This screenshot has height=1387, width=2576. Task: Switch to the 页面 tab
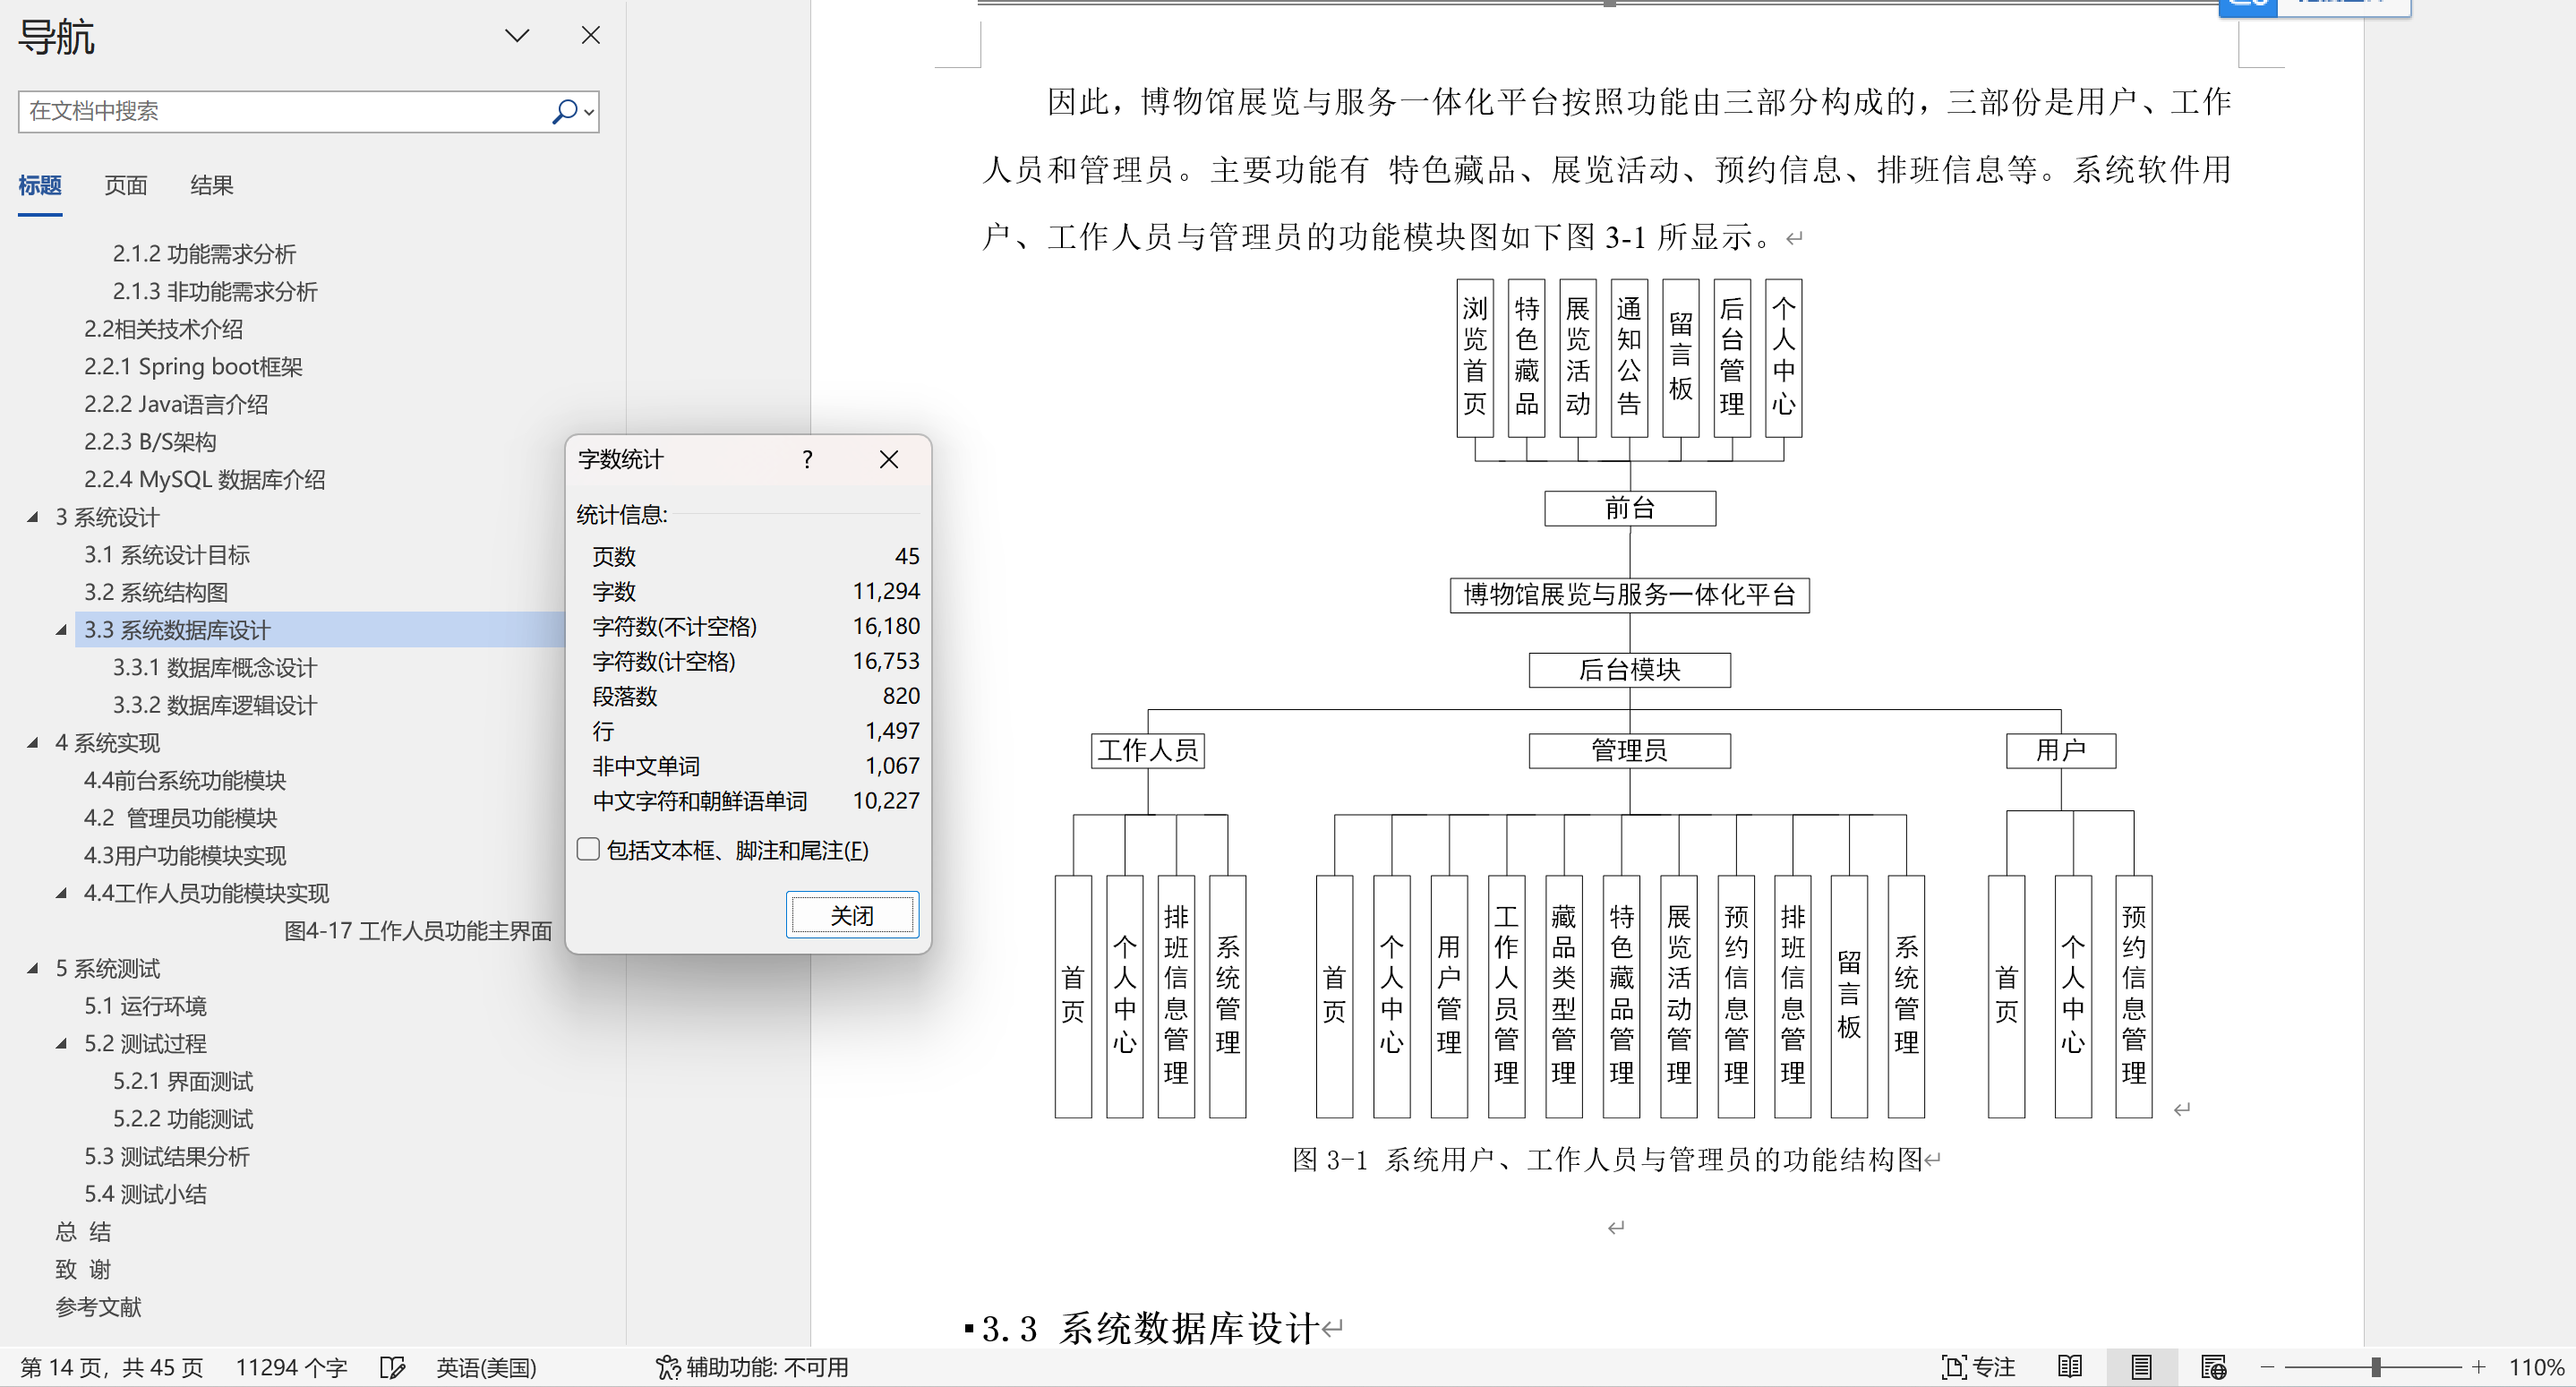(x=126, y=185)
